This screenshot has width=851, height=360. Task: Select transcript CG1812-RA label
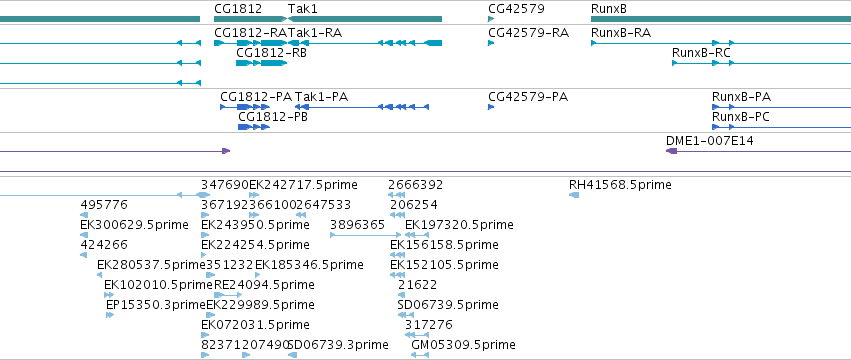tap(251, 33)
